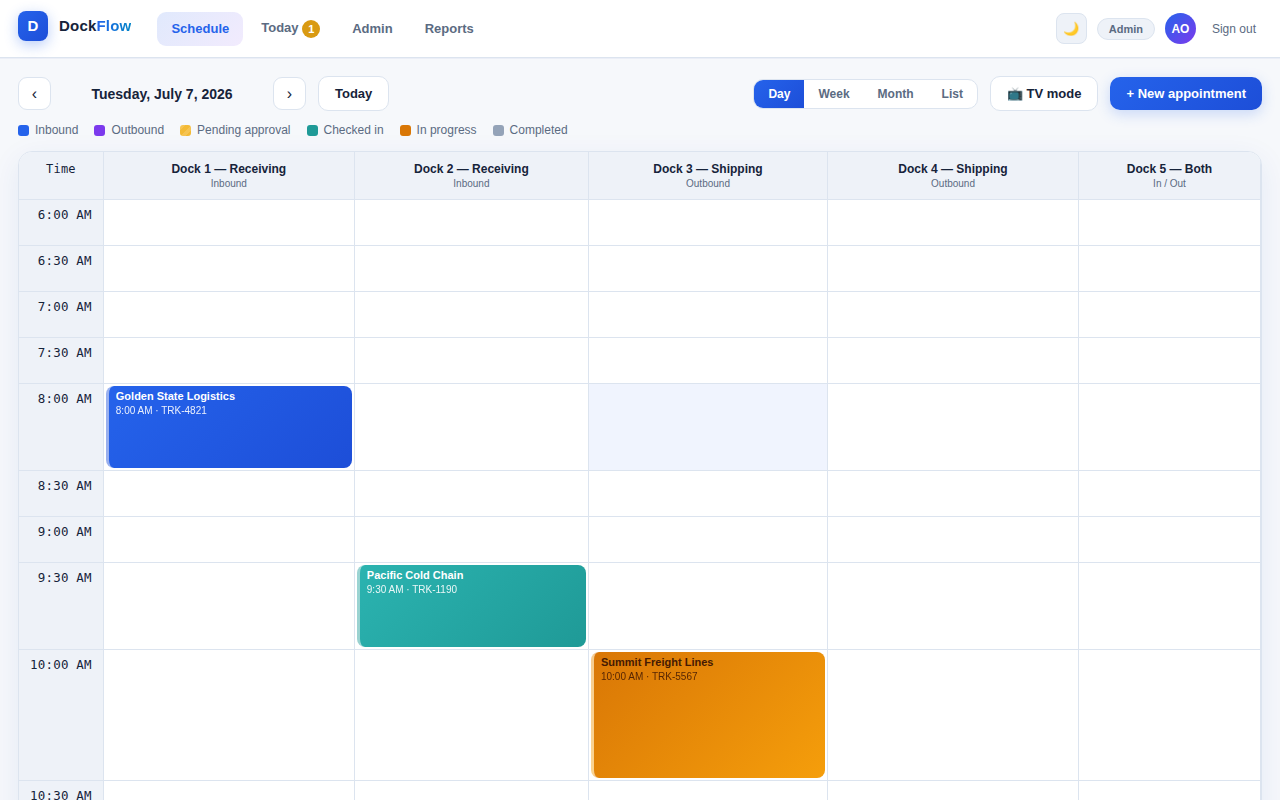Go to the next day arrow
The height and width of the screenshot is (800, 1280).
pyautogui.click(x=289, y=94)
